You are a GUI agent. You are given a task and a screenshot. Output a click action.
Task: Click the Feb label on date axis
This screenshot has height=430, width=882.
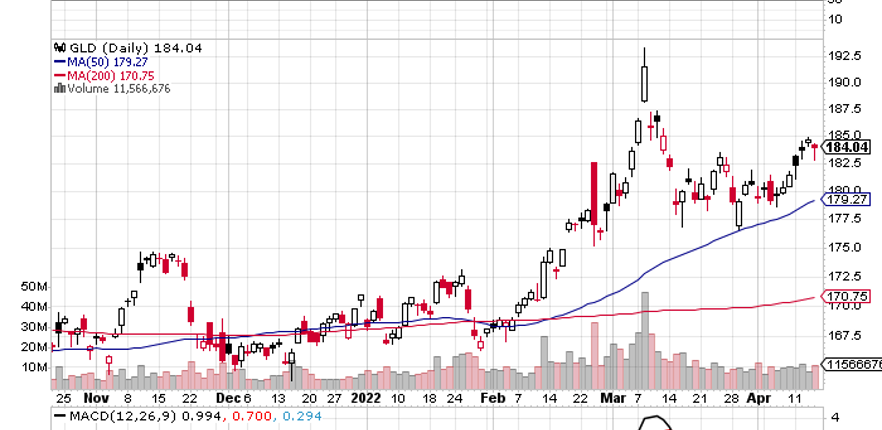pos(494,397)
